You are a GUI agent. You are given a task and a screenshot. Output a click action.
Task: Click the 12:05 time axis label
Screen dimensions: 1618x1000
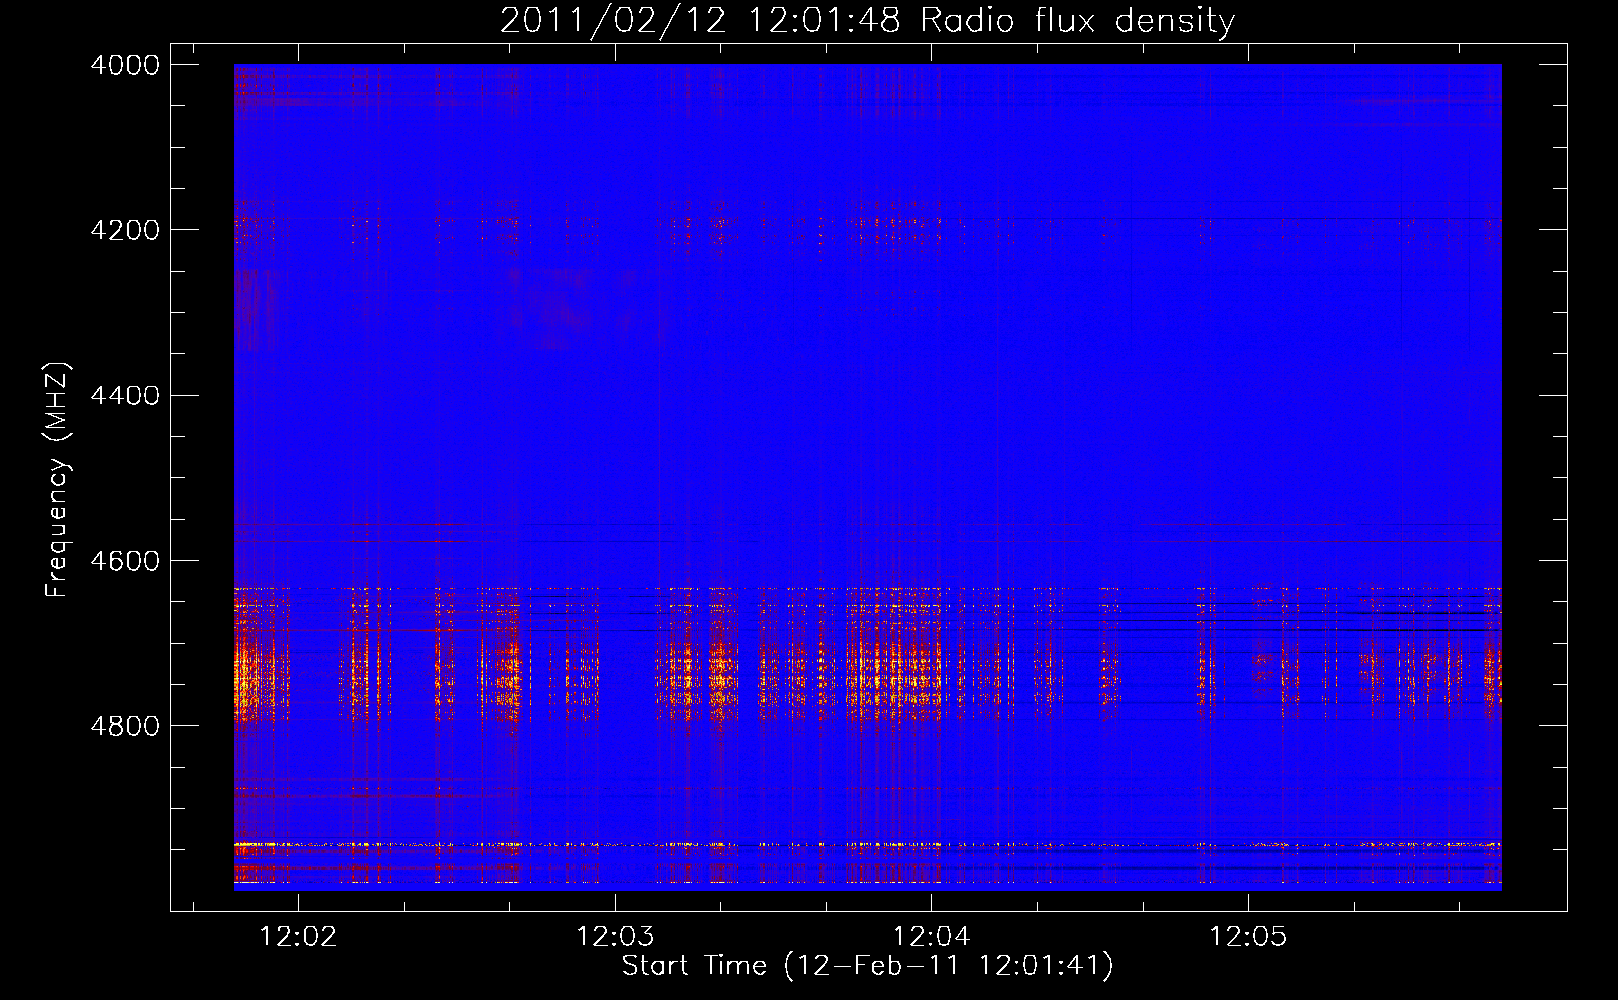click(1248, 937)
